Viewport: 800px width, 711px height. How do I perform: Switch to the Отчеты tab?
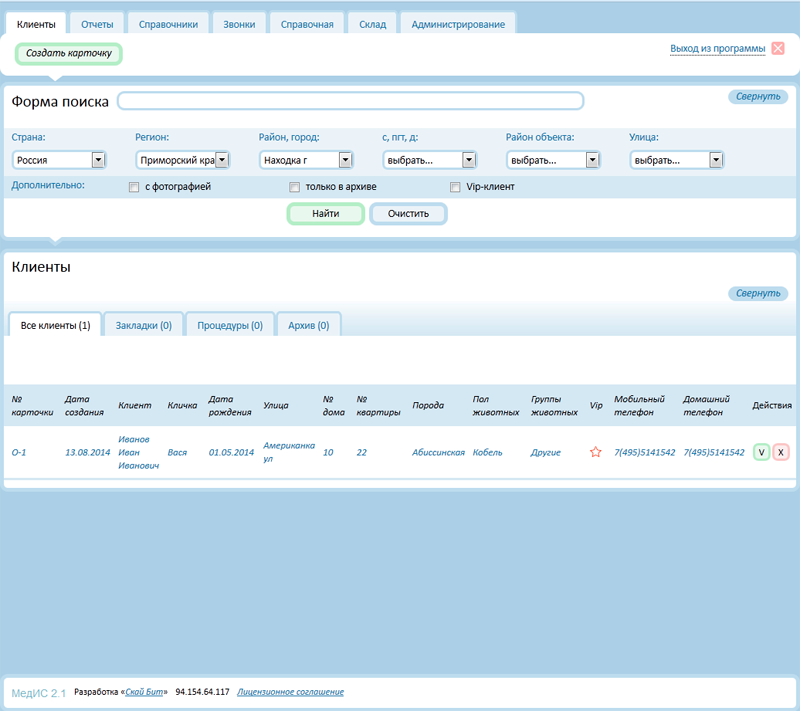click(98, 24)
